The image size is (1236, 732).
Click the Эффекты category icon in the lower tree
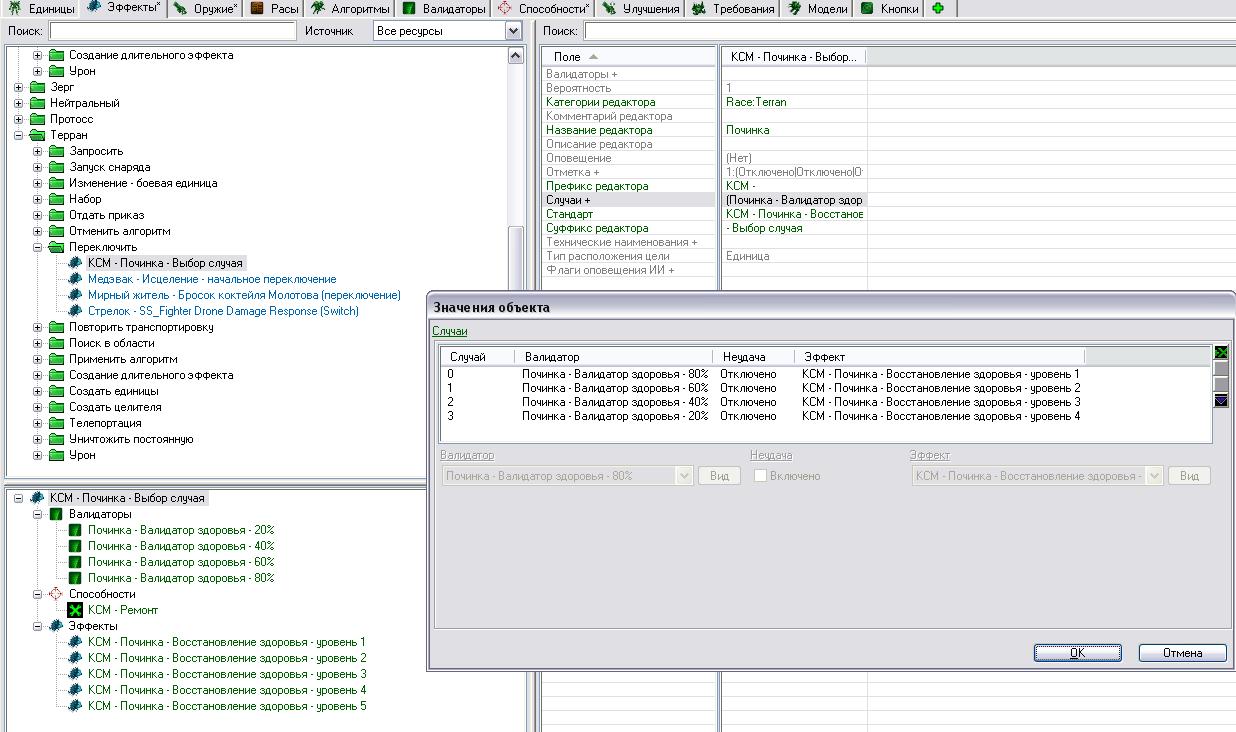click(x=57, y=626)
